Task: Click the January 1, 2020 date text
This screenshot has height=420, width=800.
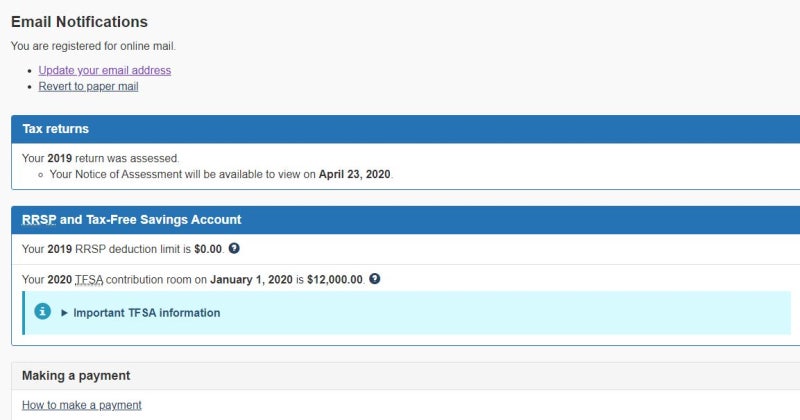Action: [251, 280]
